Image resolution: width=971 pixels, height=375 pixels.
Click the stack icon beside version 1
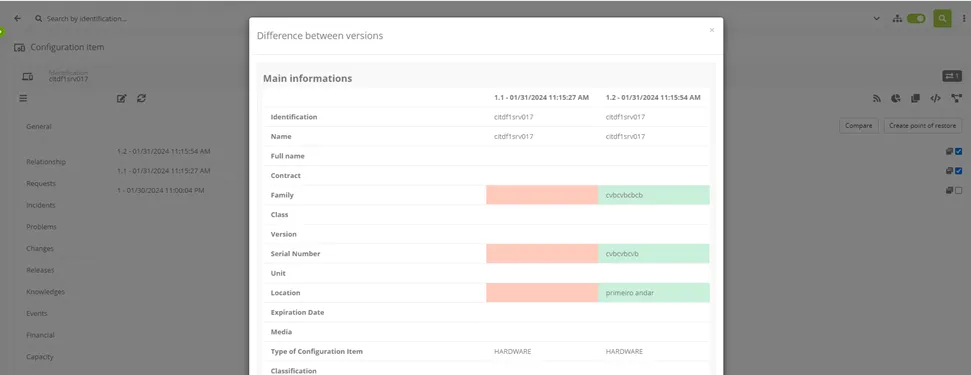point(949,191)
